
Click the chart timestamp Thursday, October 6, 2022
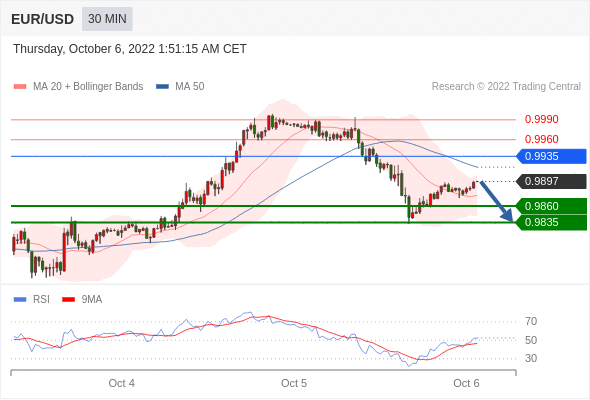[x=130, y=49]
